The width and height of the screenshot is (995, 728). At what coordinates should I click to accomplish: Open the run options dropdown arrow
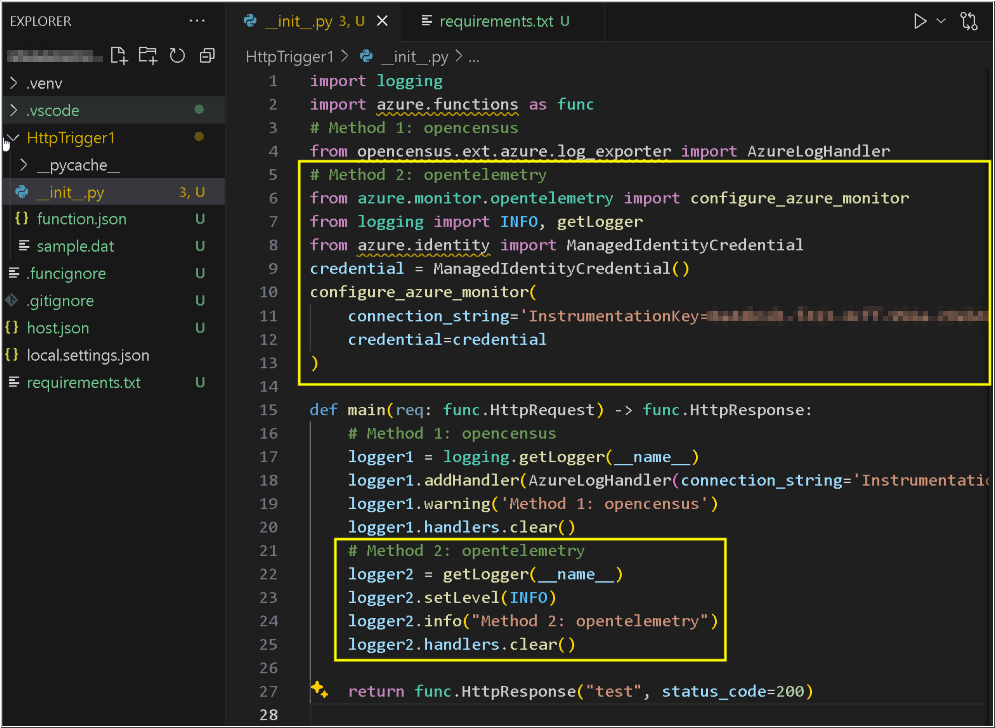click(941, 21)
